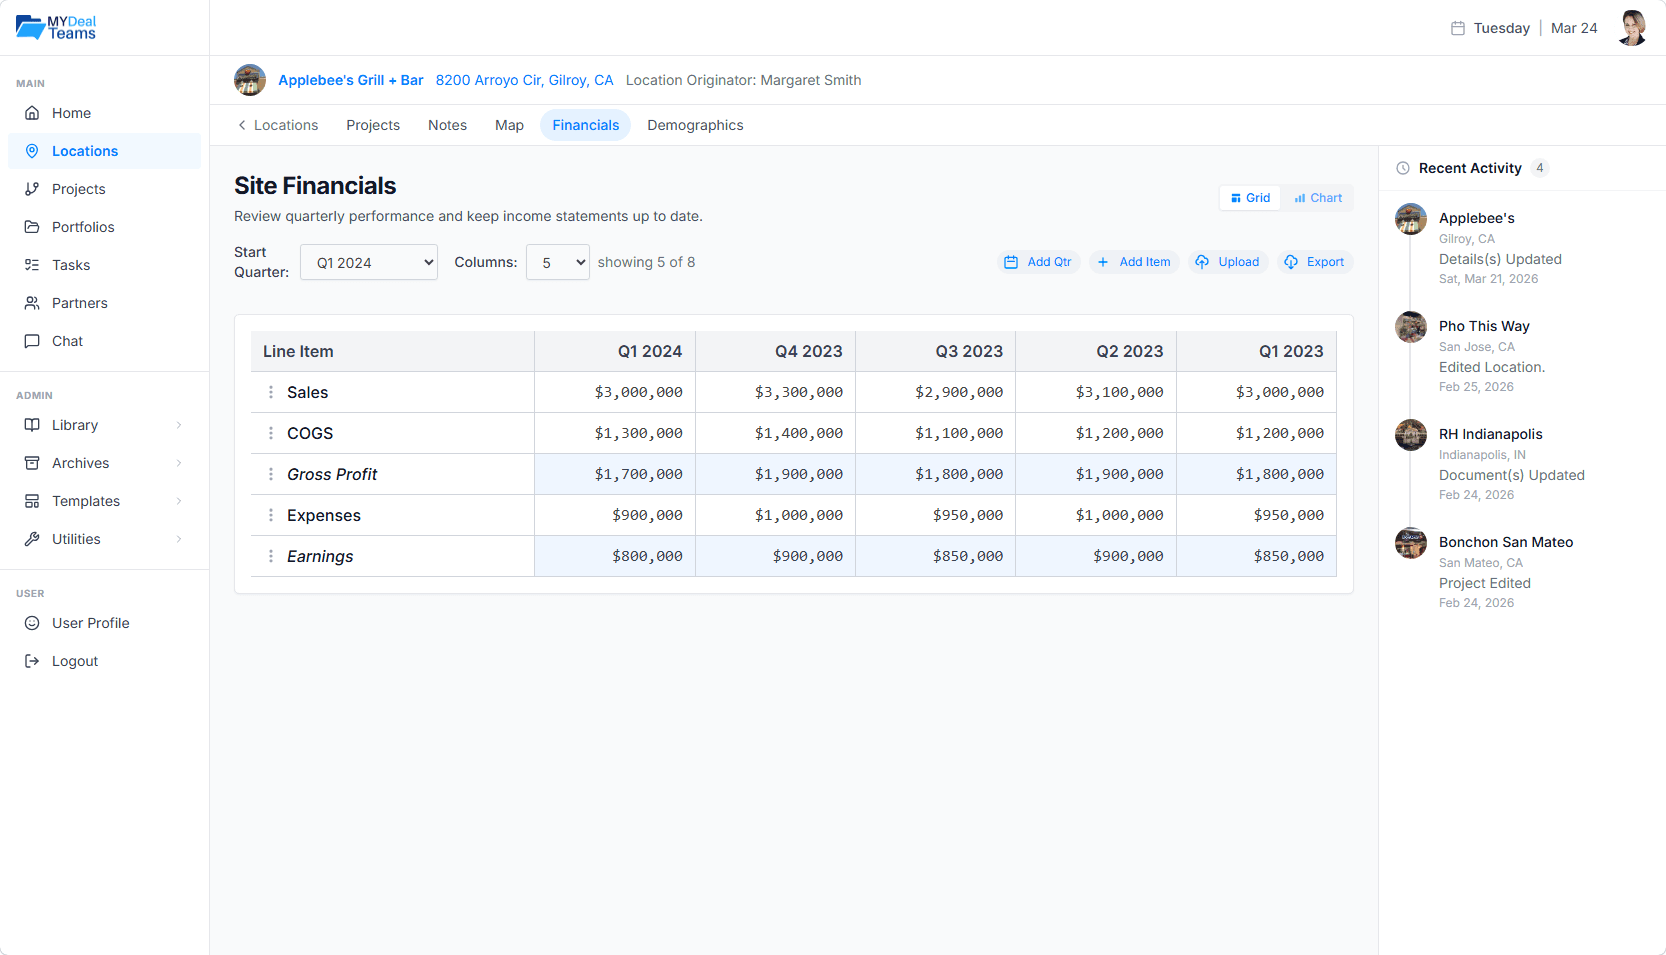Open row menu dots for Sales
The height and width of the screenshot is (955, 1666).
[x=271, y=392]
